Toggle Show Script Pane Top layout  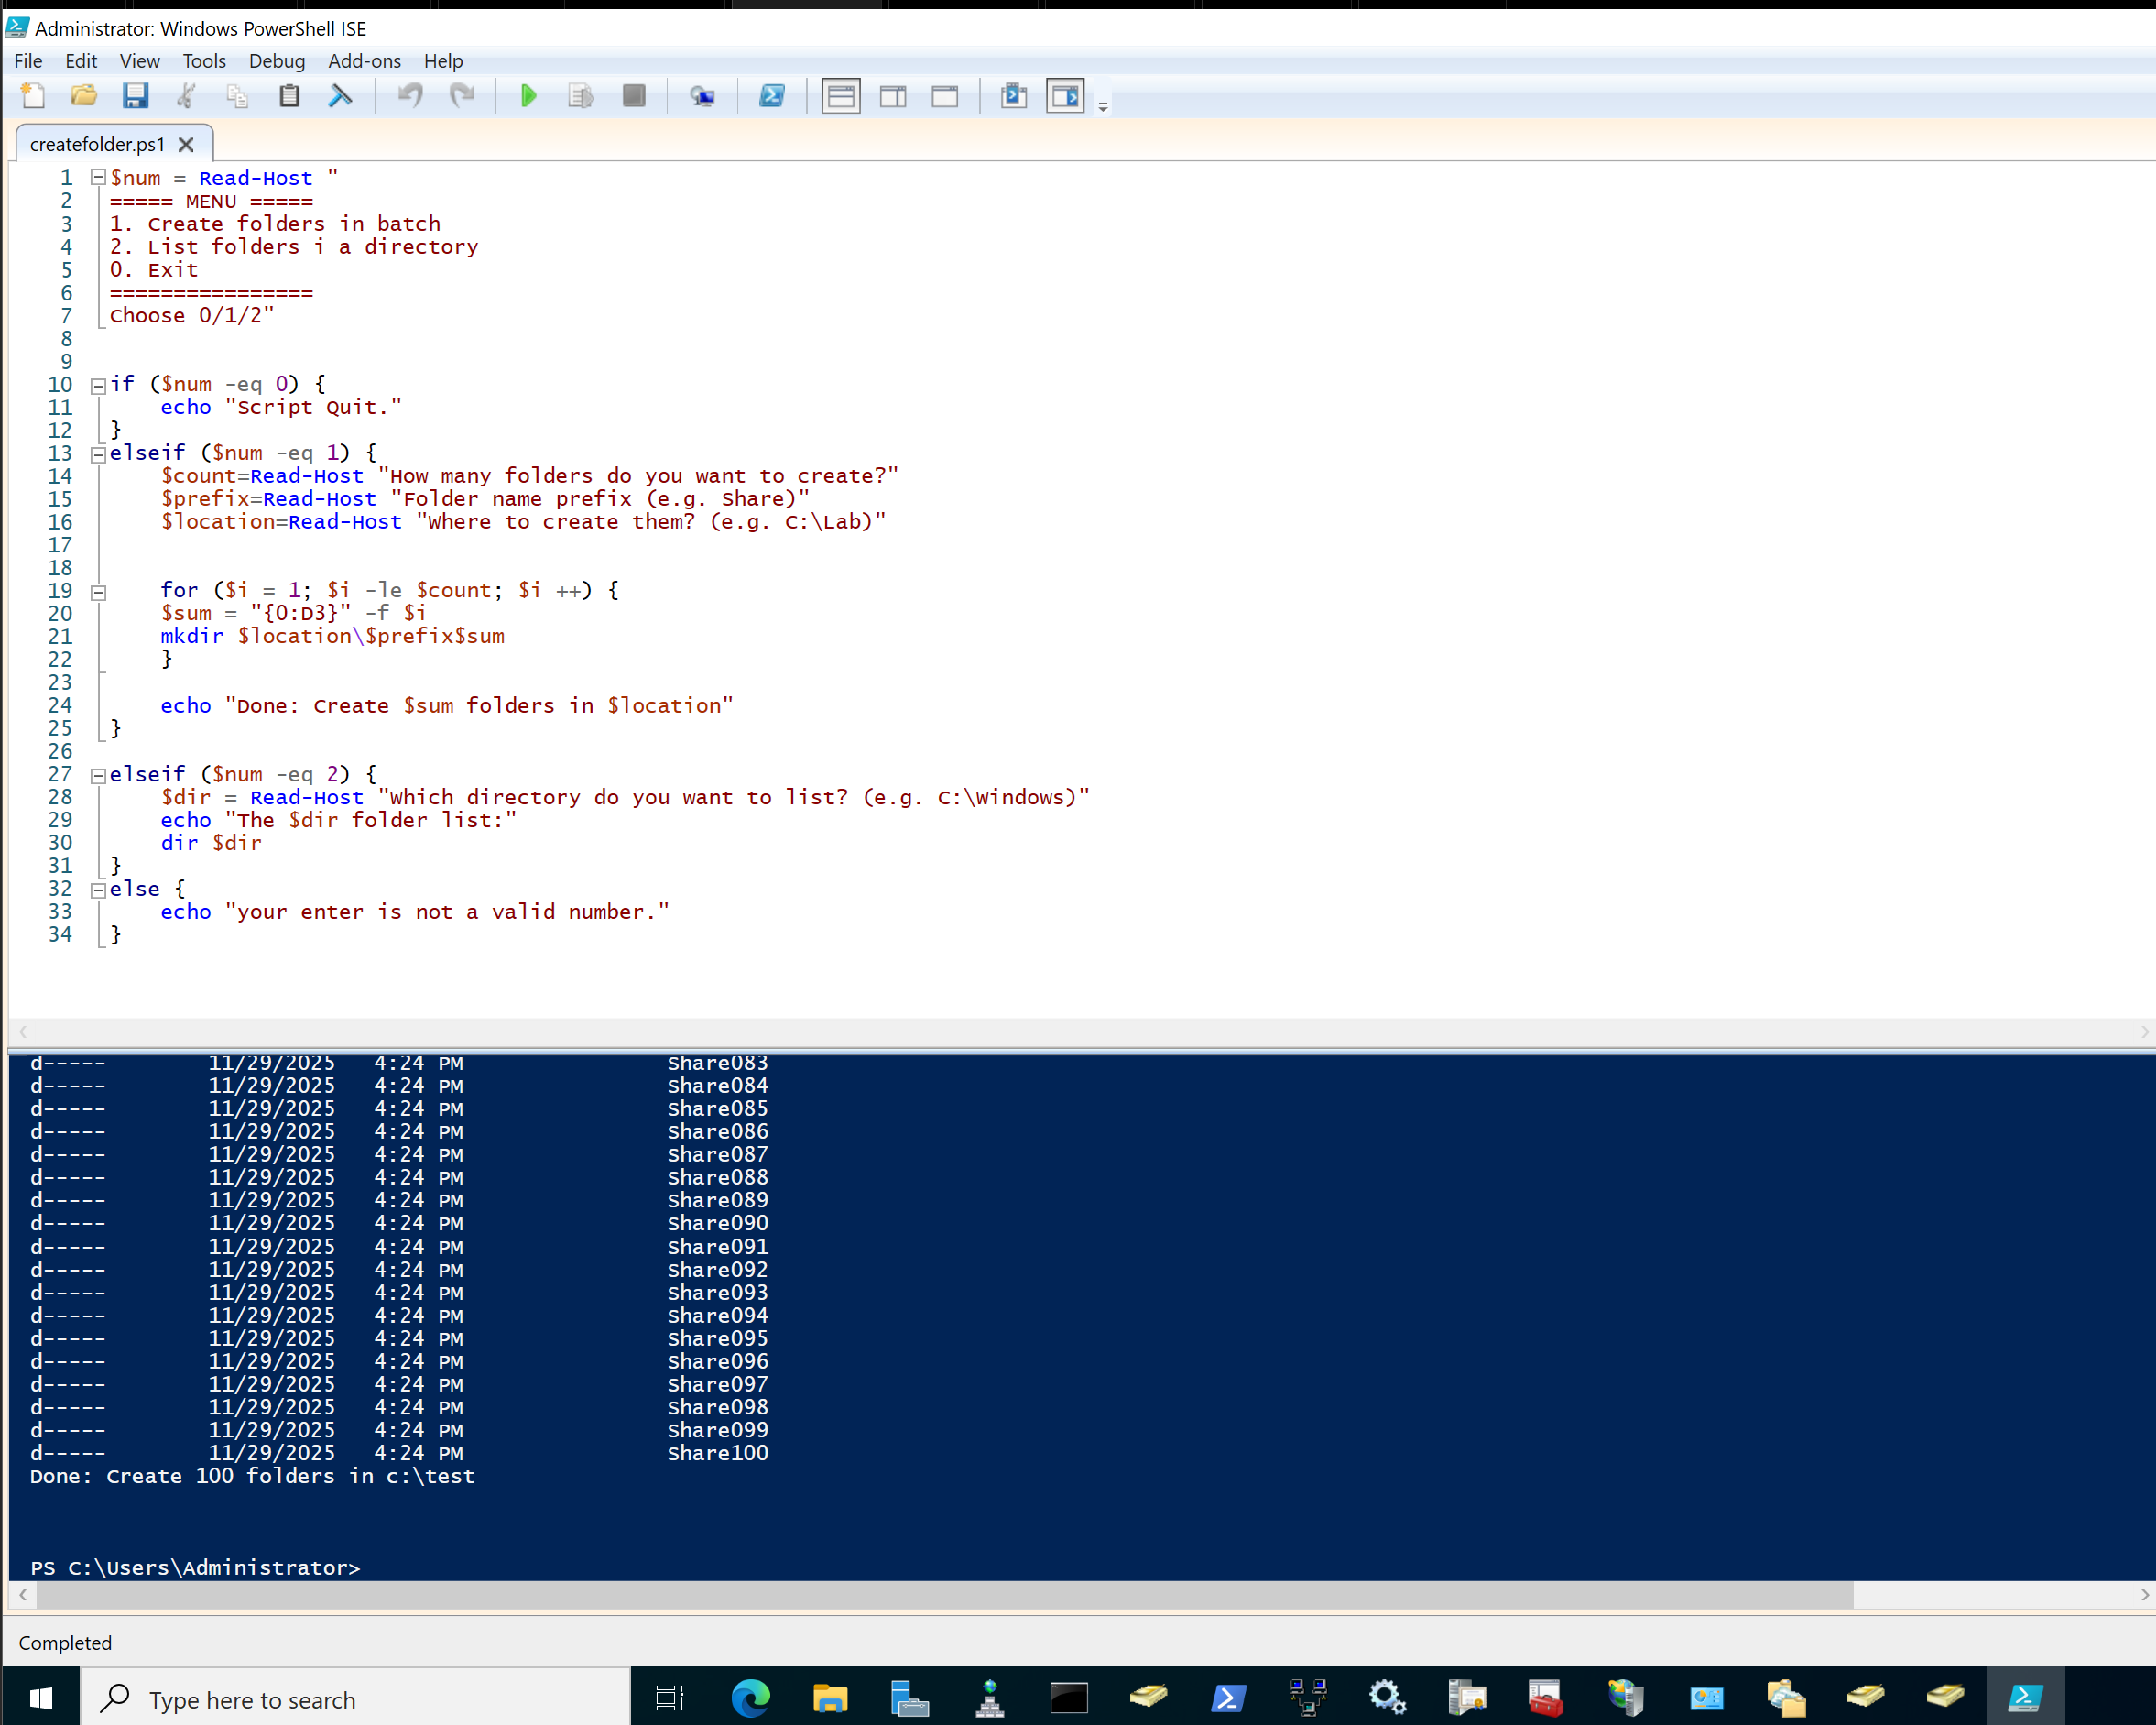[x=841, y=96]
